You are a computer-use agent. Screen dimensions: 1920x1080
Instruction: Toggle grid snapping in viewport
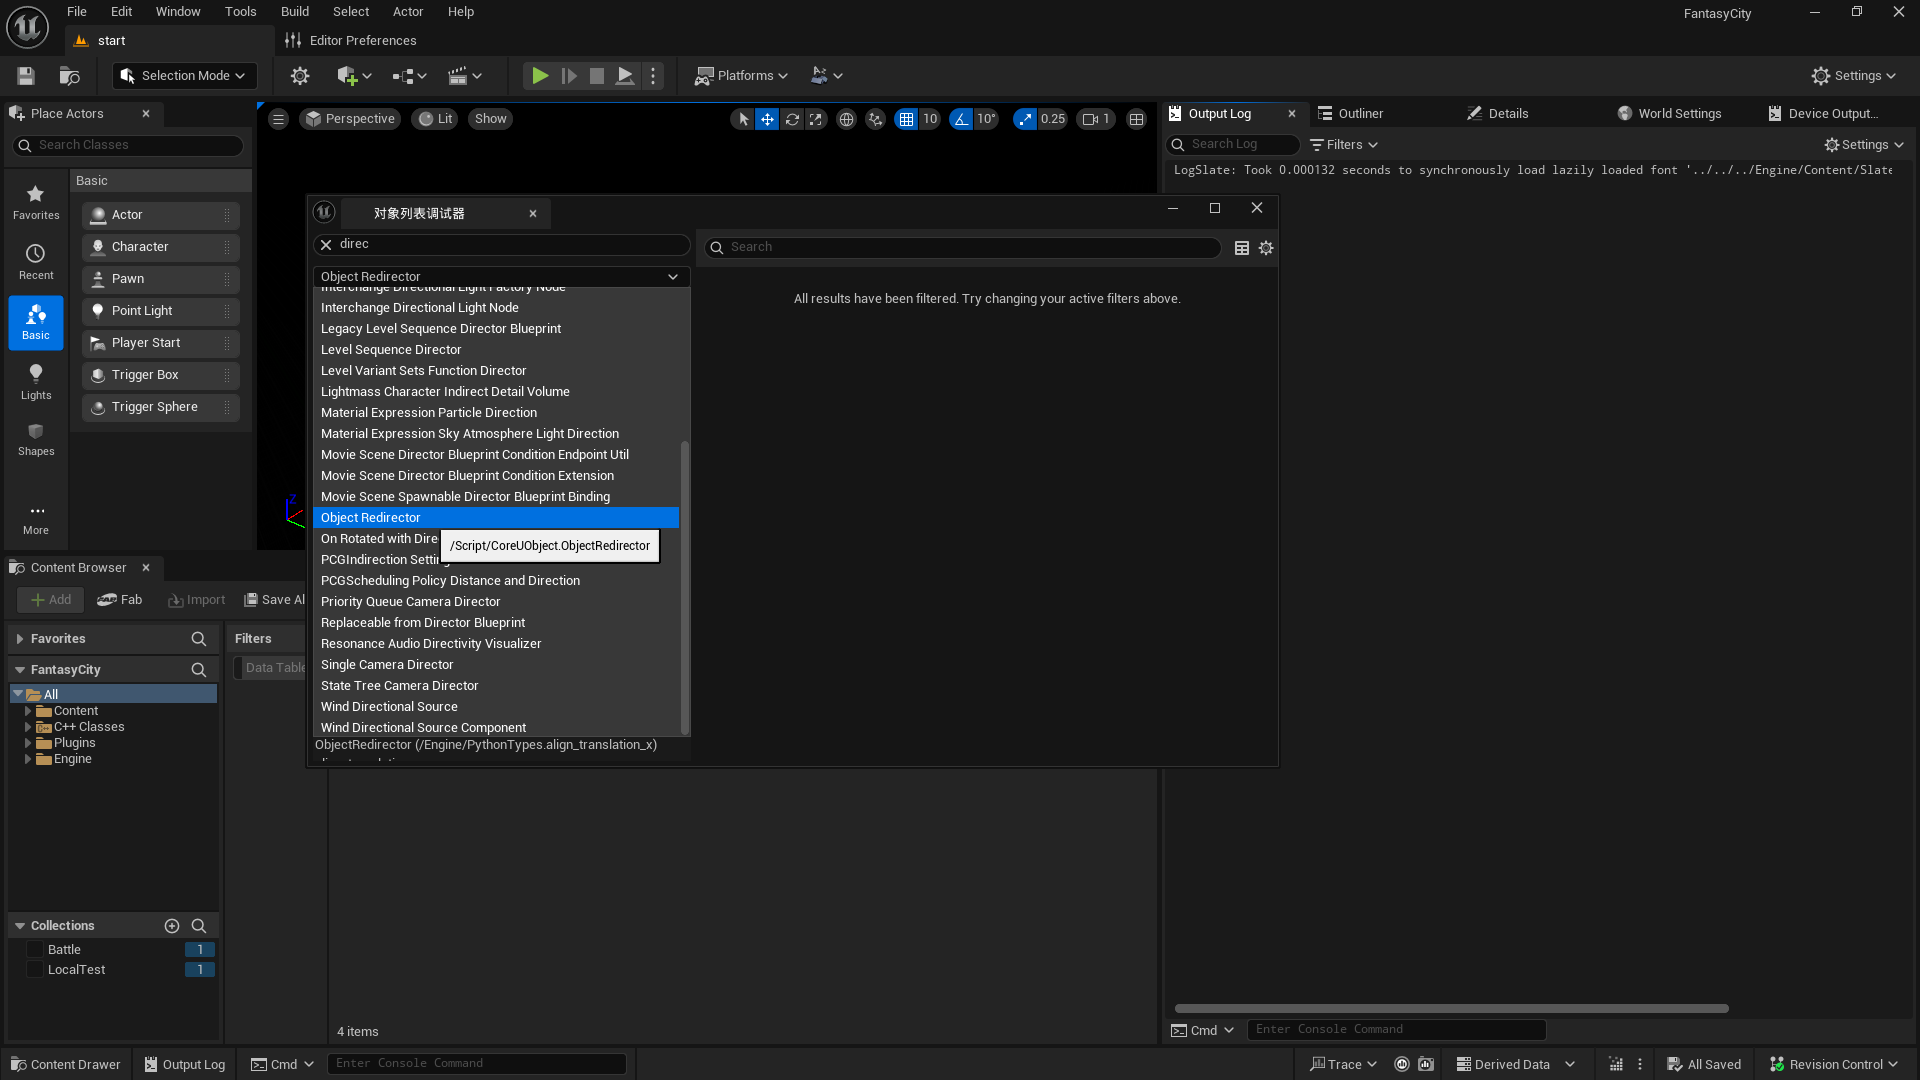906,119
